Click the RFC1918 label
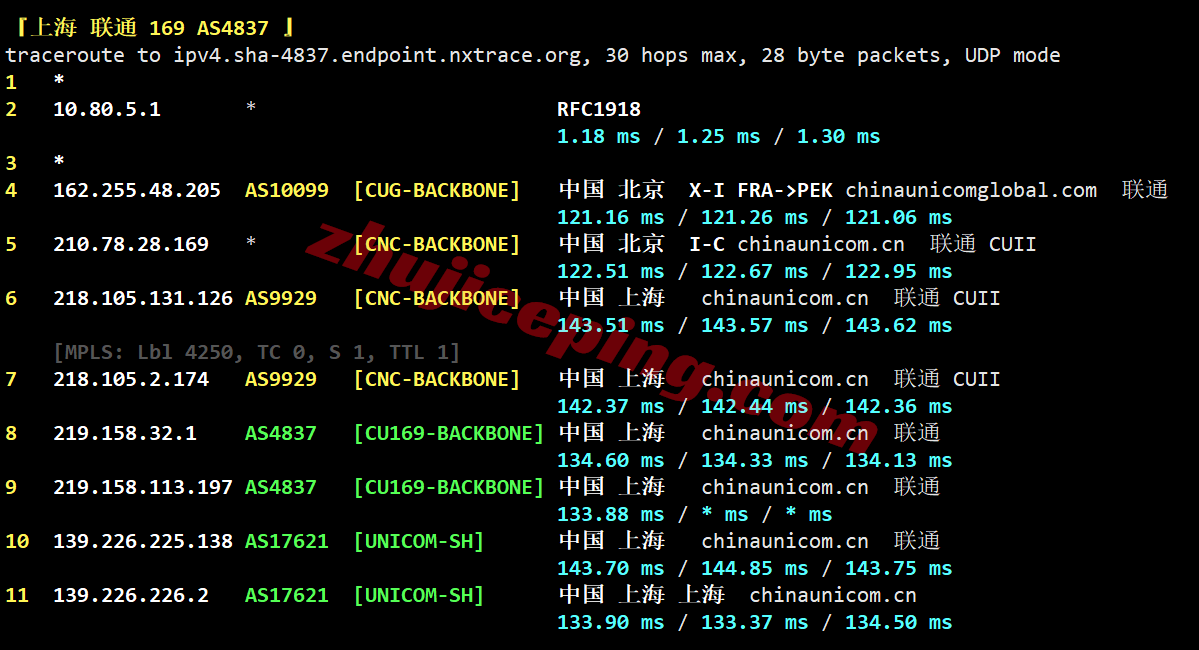This screenshot has height=650, width=1199. coord(599,109)
